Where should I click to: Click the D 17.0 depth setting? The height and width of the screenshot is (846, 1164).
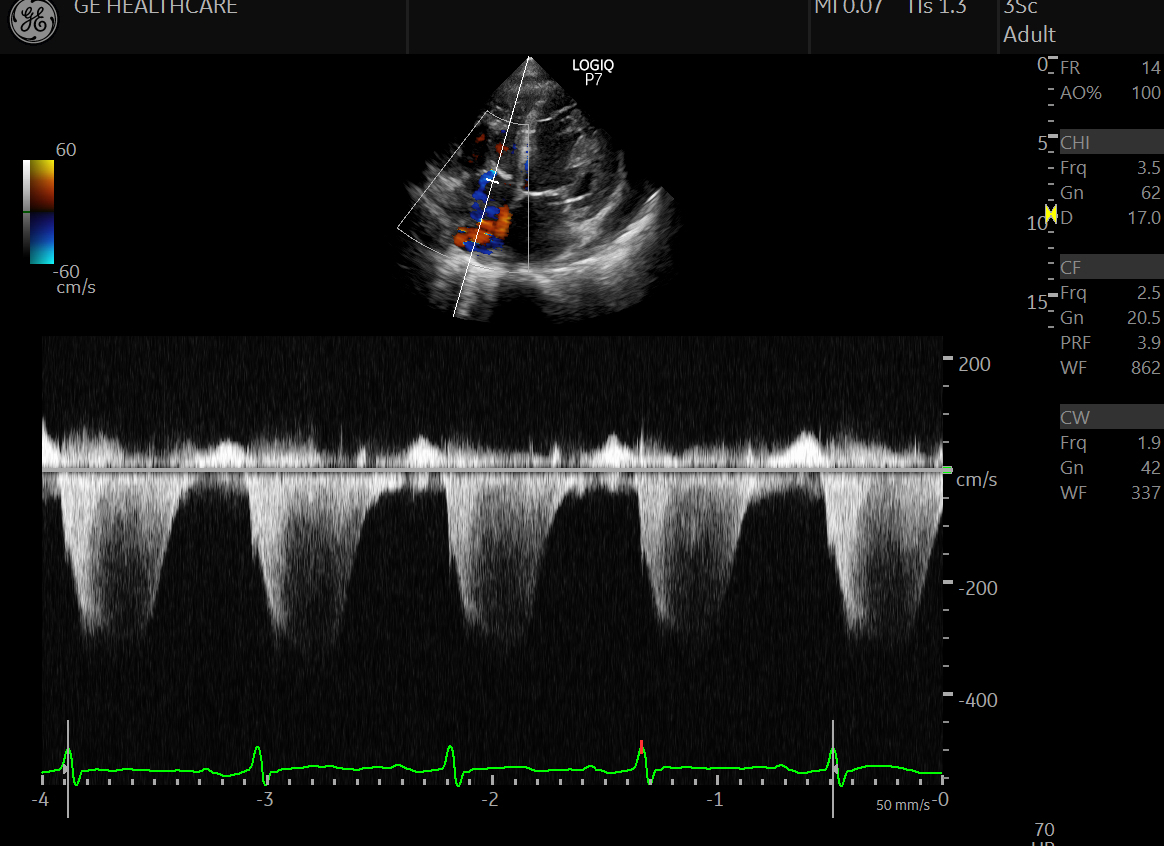point(1110,218)
